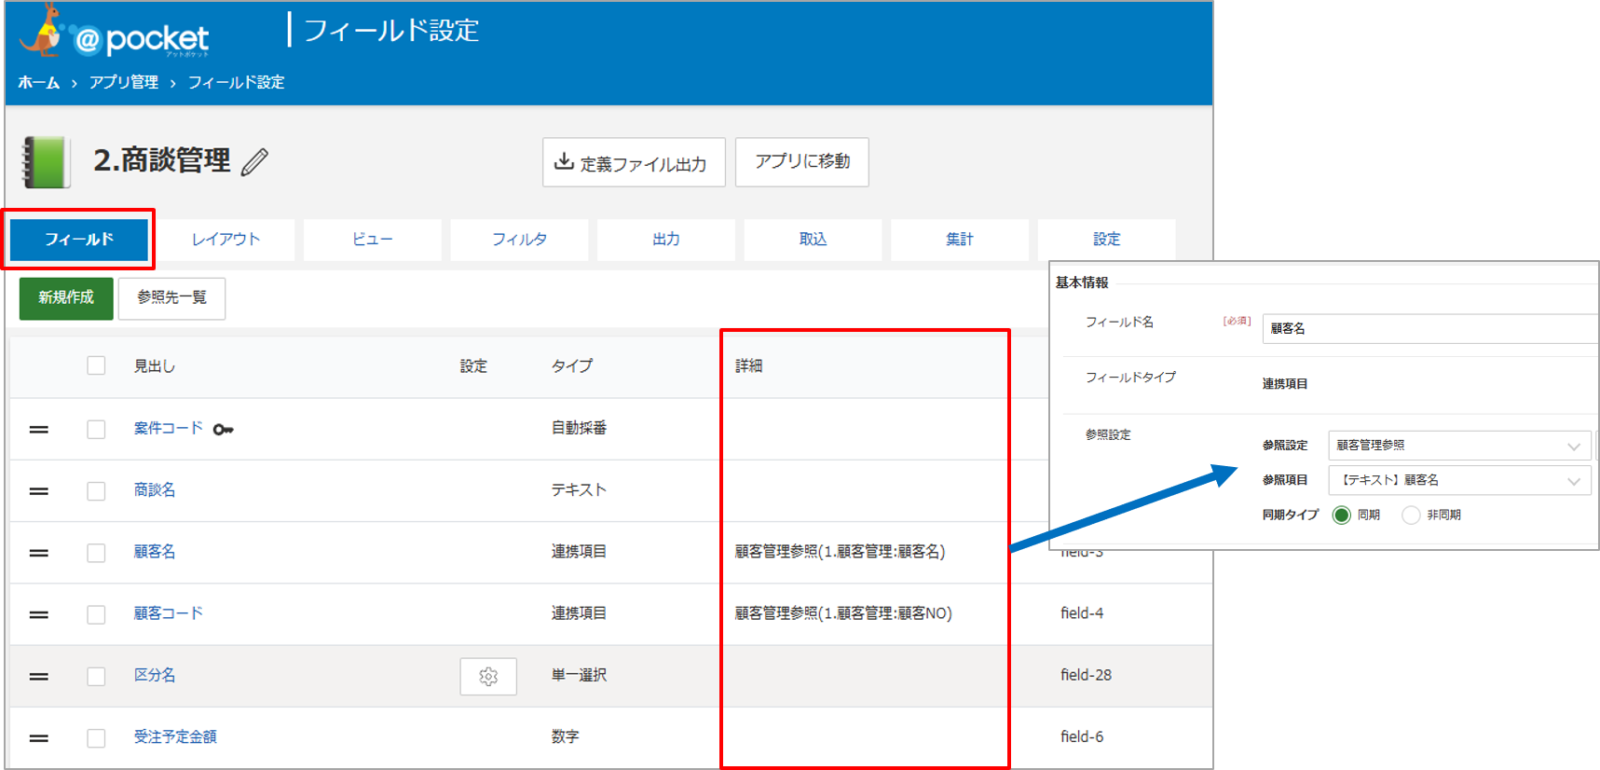The width and height of the screenshot is (1600, 770).
Task: Click the 新規作成 button
Action: pyautogui.click(x=66, y=298)
